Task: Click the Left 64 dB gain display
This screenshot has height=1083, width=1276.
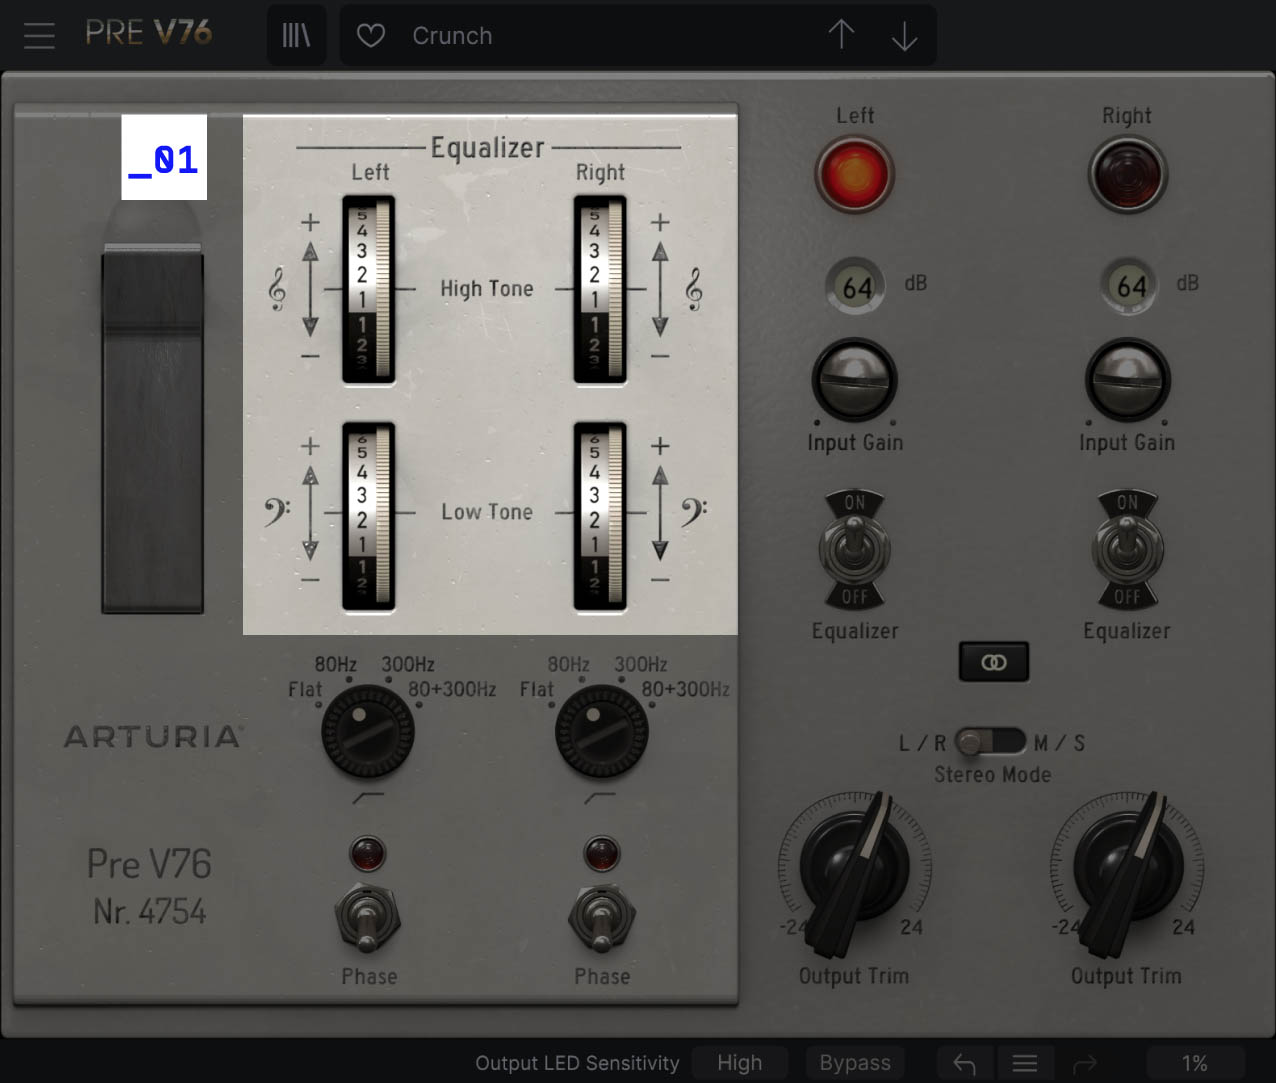Action: [855, 287]
